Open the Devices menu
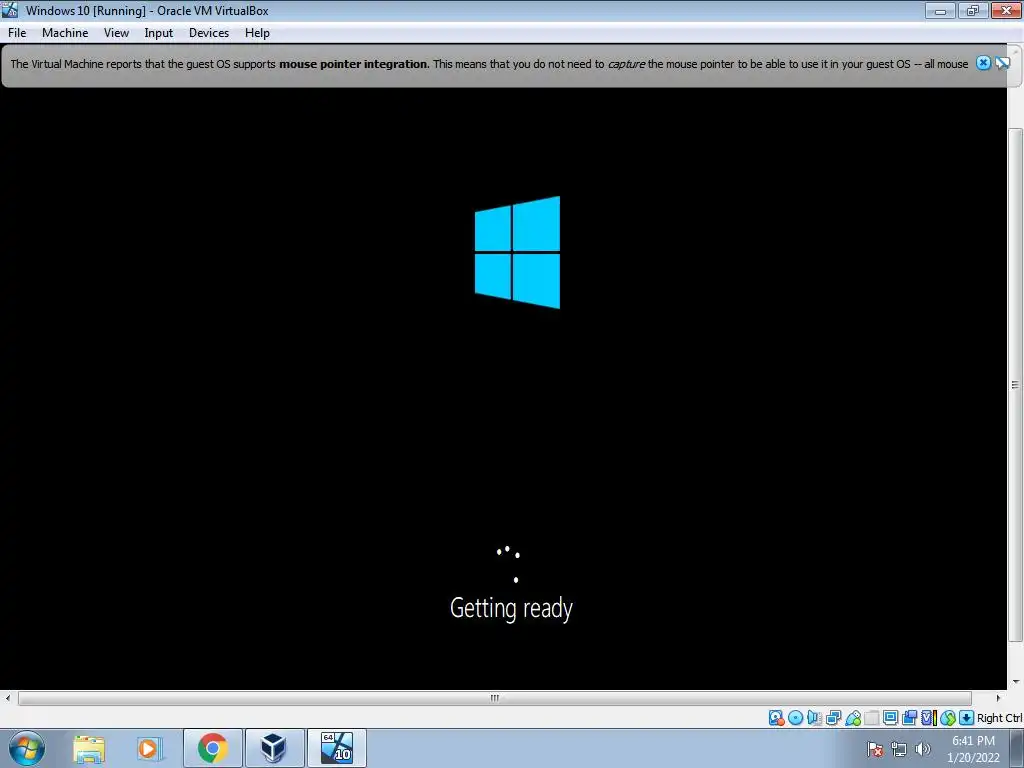 209,33
